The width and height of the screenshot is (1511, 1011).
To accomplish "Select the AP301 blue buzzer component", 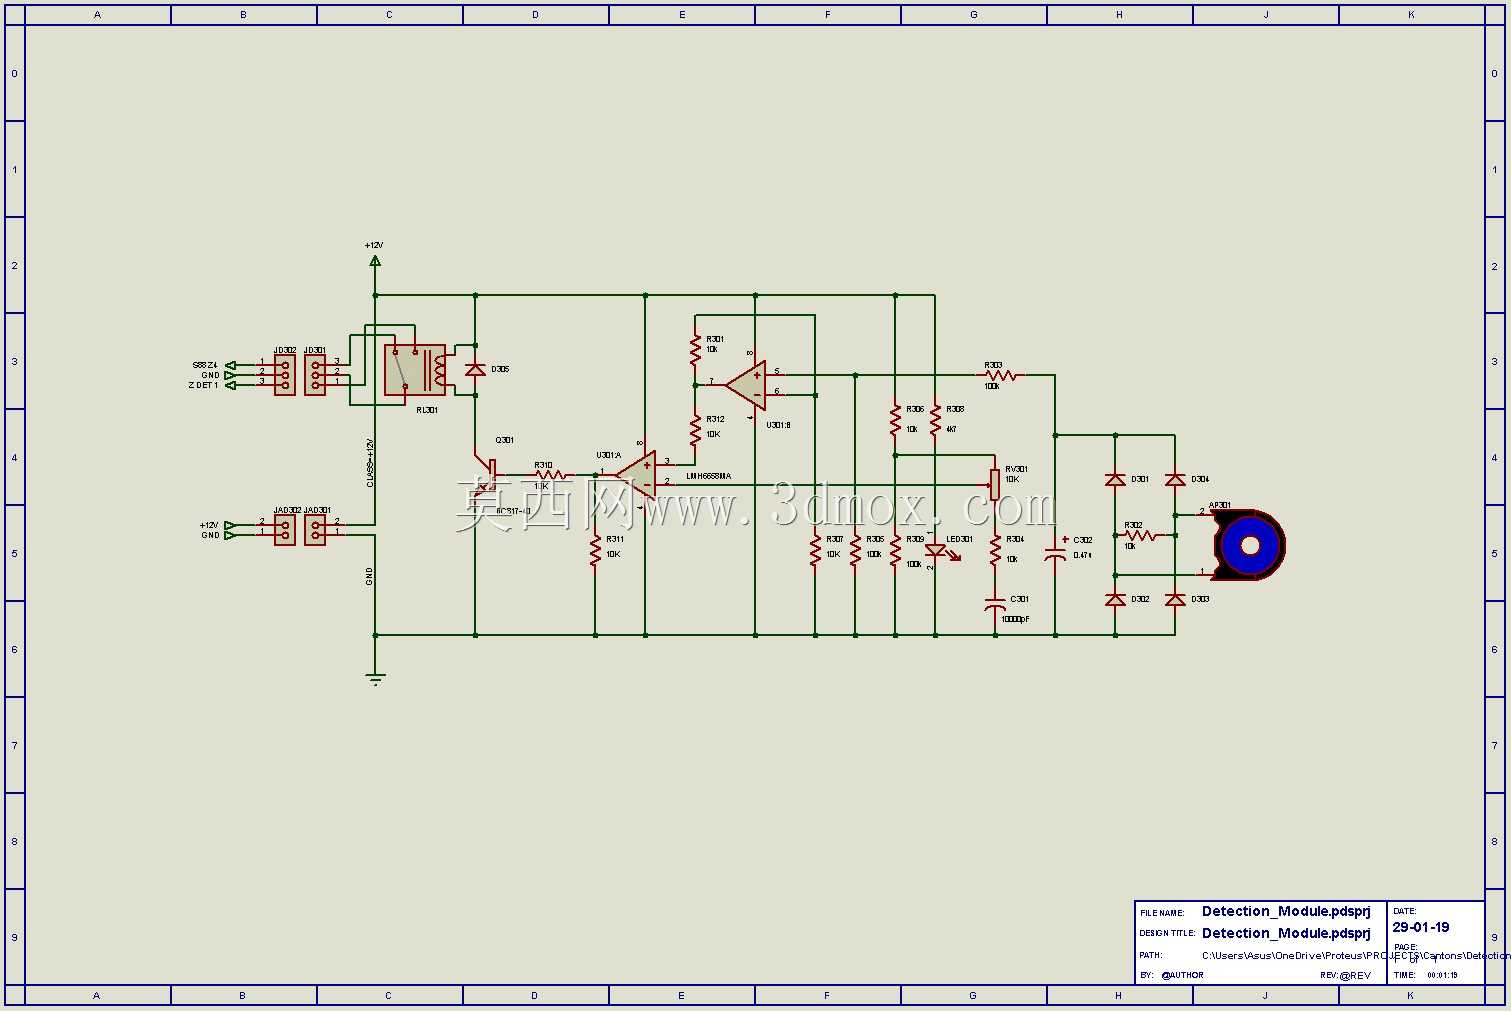I will click(1248, 545).
